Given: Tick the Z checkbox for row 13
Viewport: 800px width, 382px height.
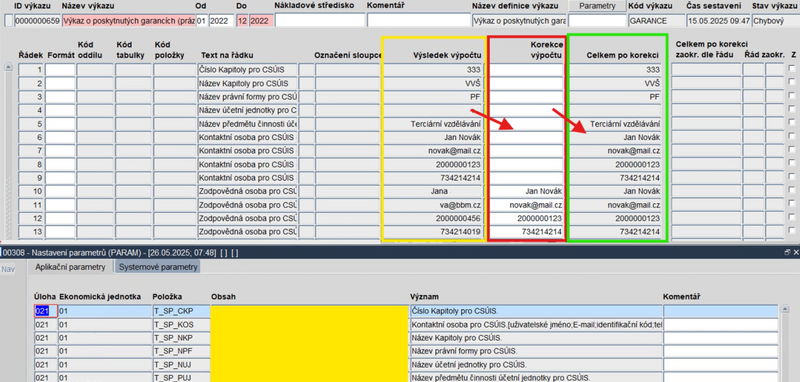Looking at the screenshot, I should [791, 231].
